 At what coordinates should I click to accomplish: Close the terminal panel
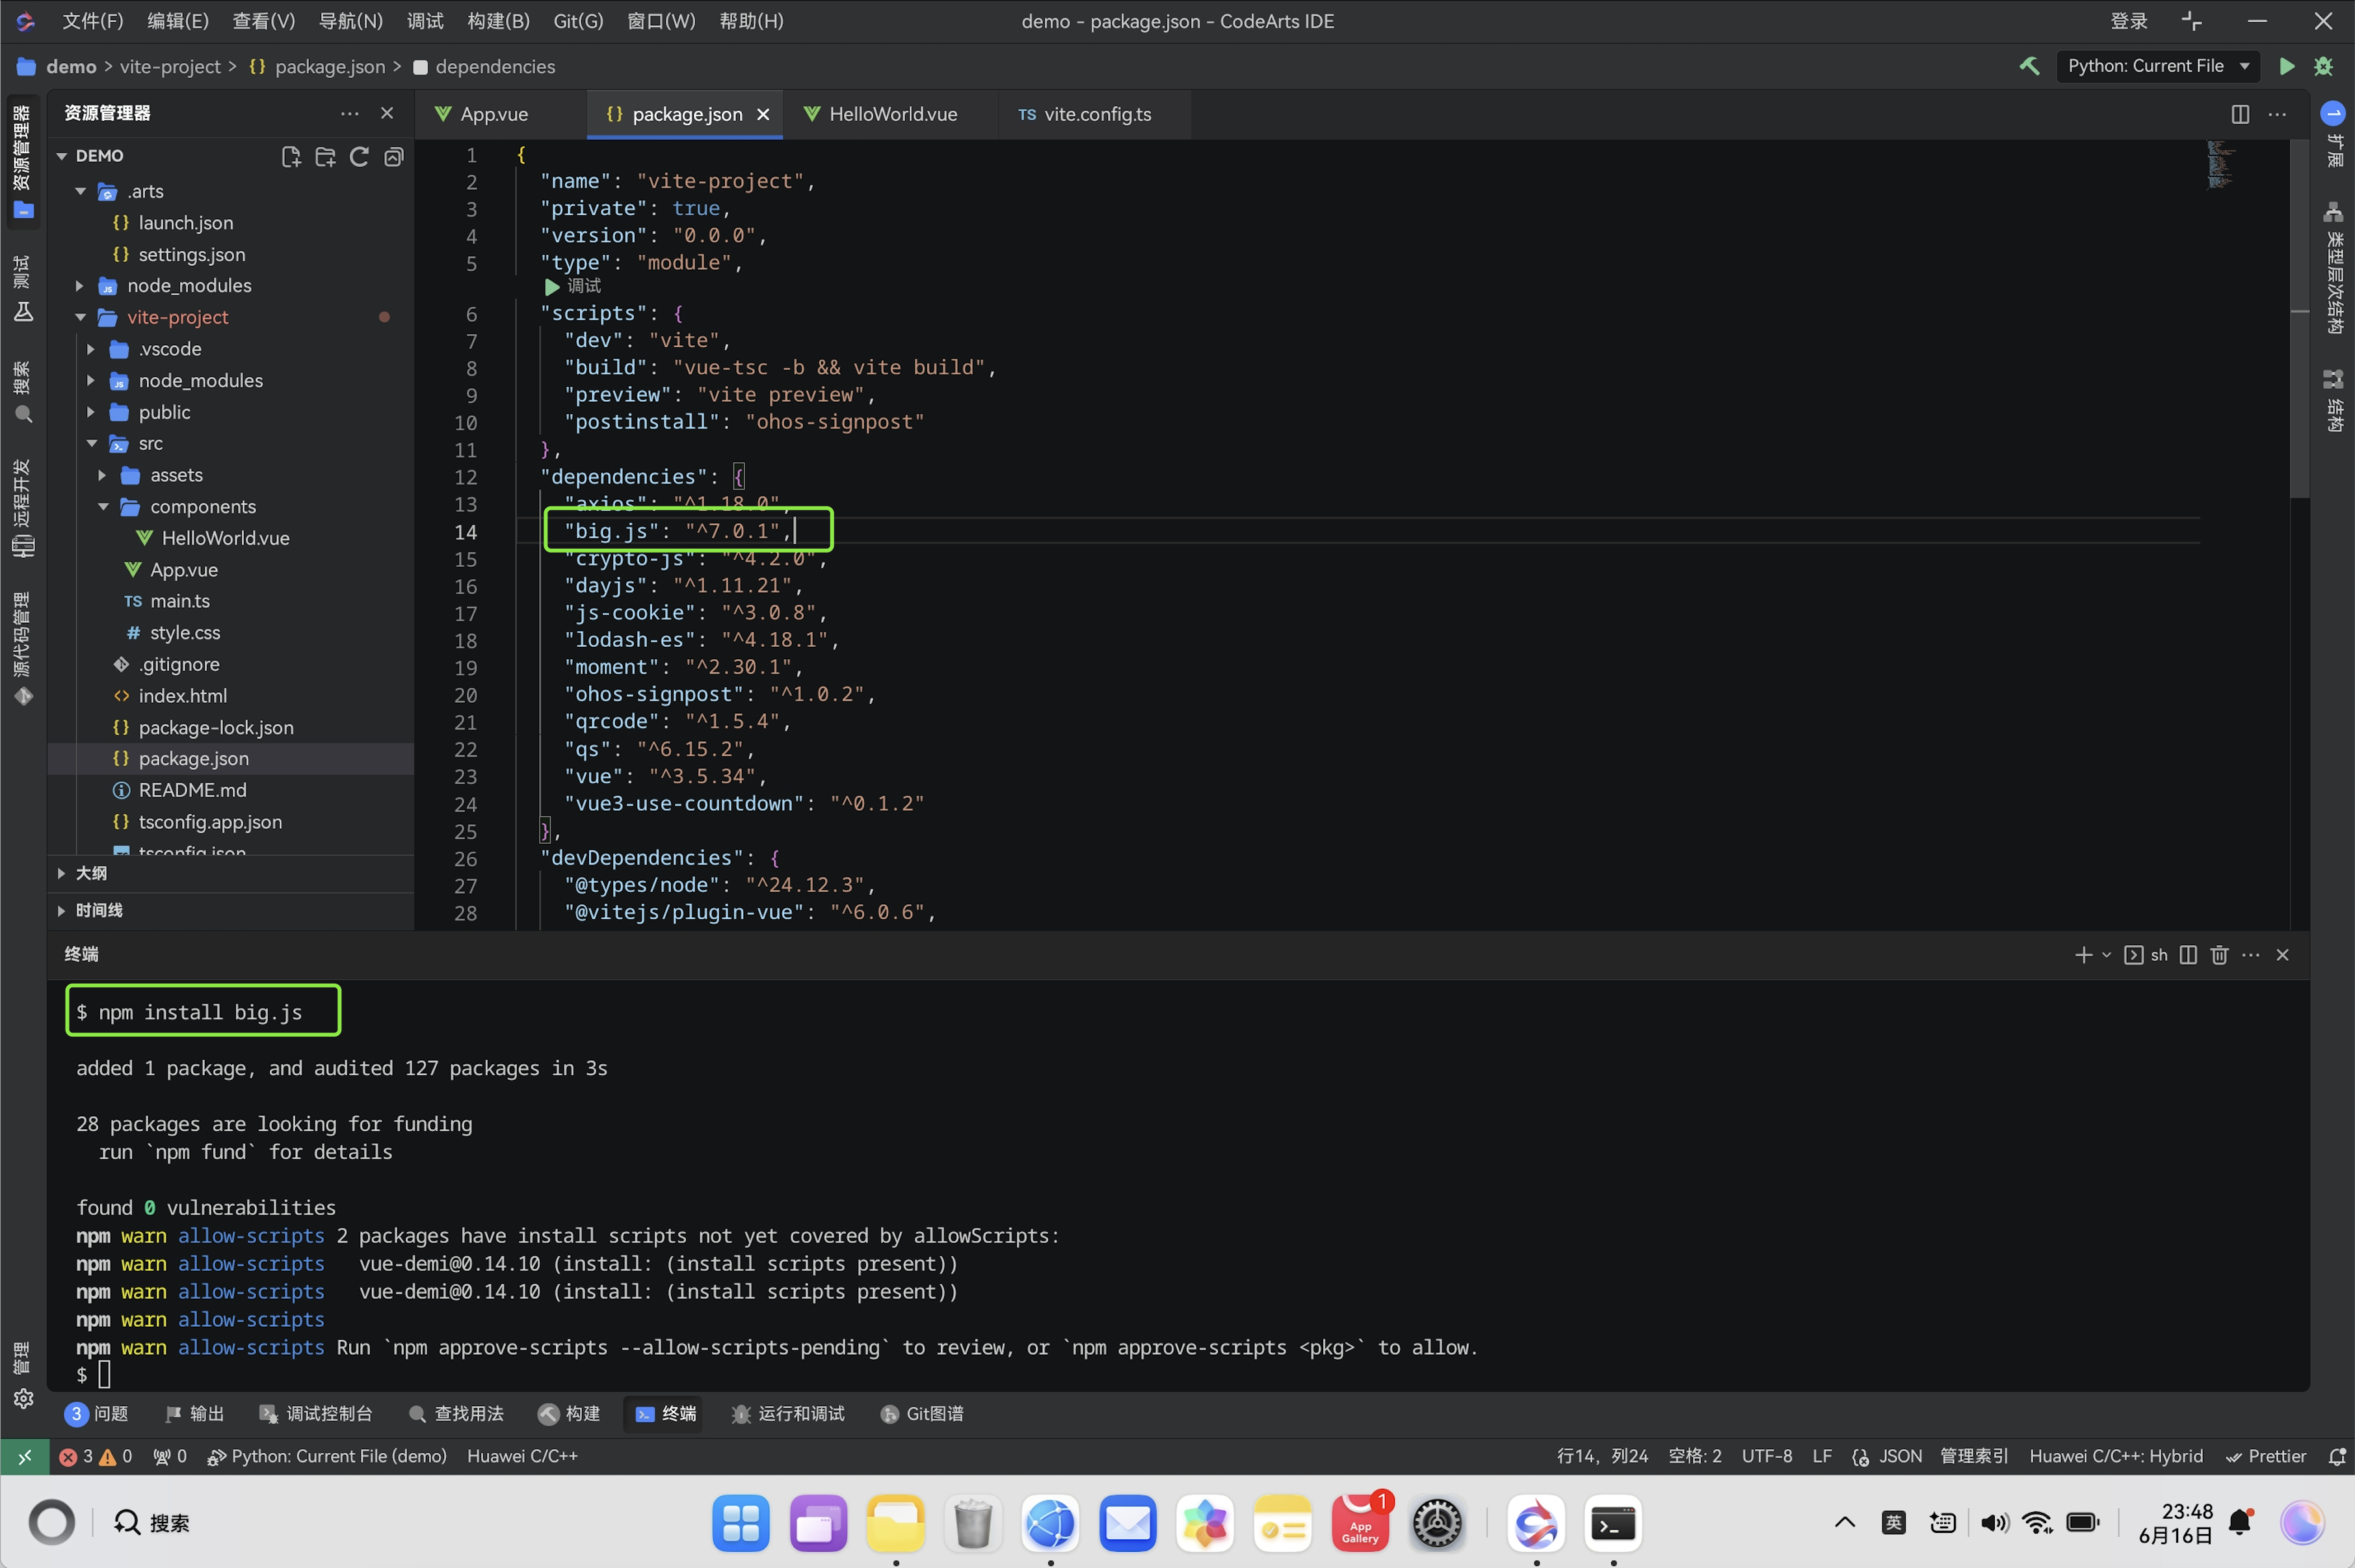(2282, 955)
